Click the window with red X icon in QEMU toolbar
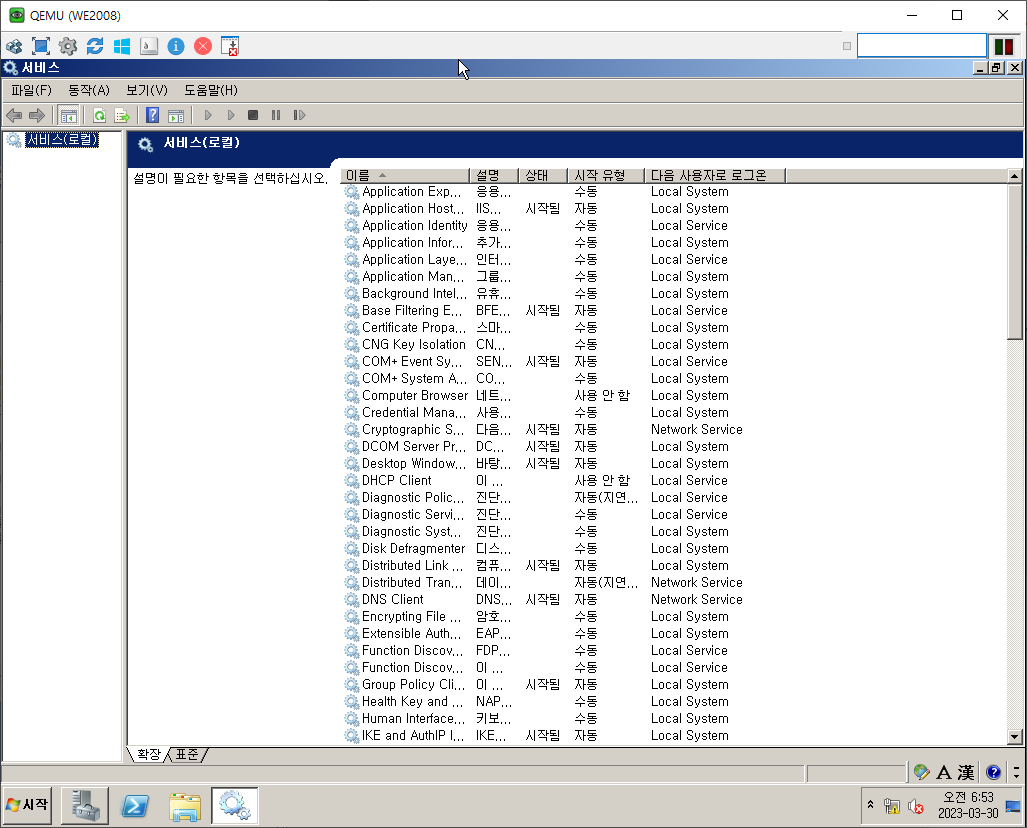Viewport: 1027px width, 828px height. pos(230,46)
